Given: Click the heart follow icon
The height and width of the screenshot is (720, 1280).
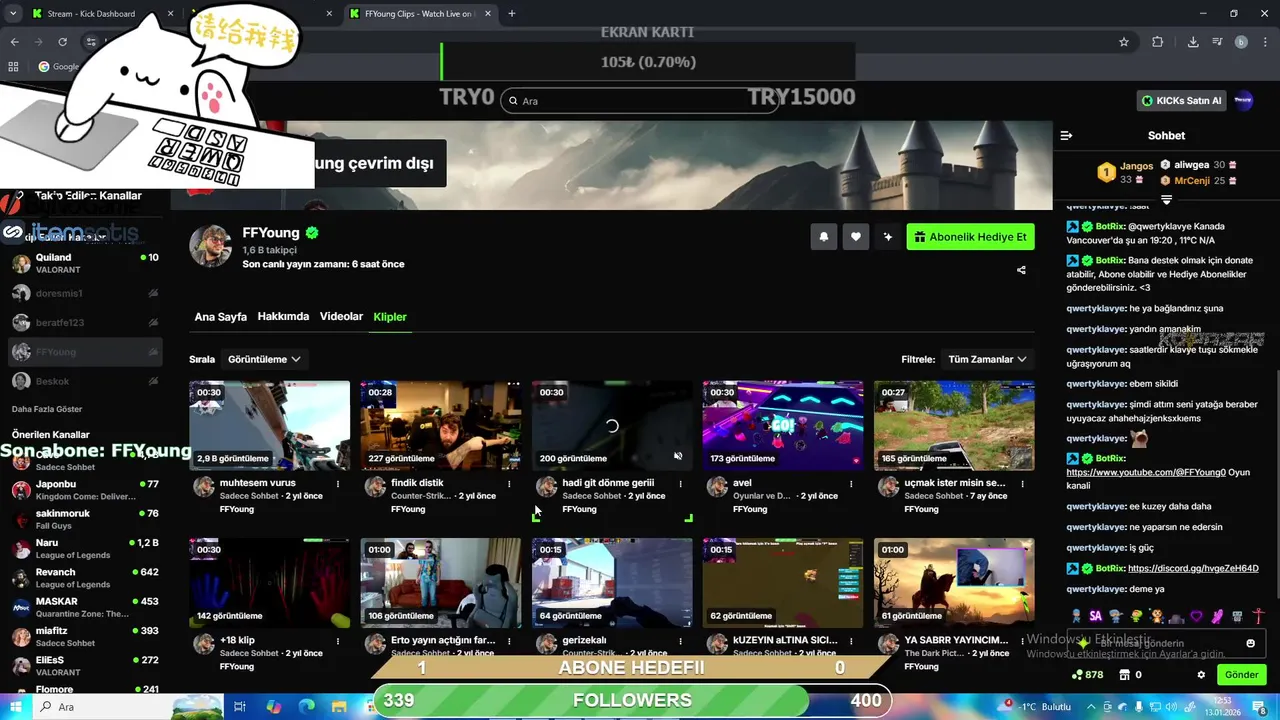Looking at the screenshot, I should point(856,237).
